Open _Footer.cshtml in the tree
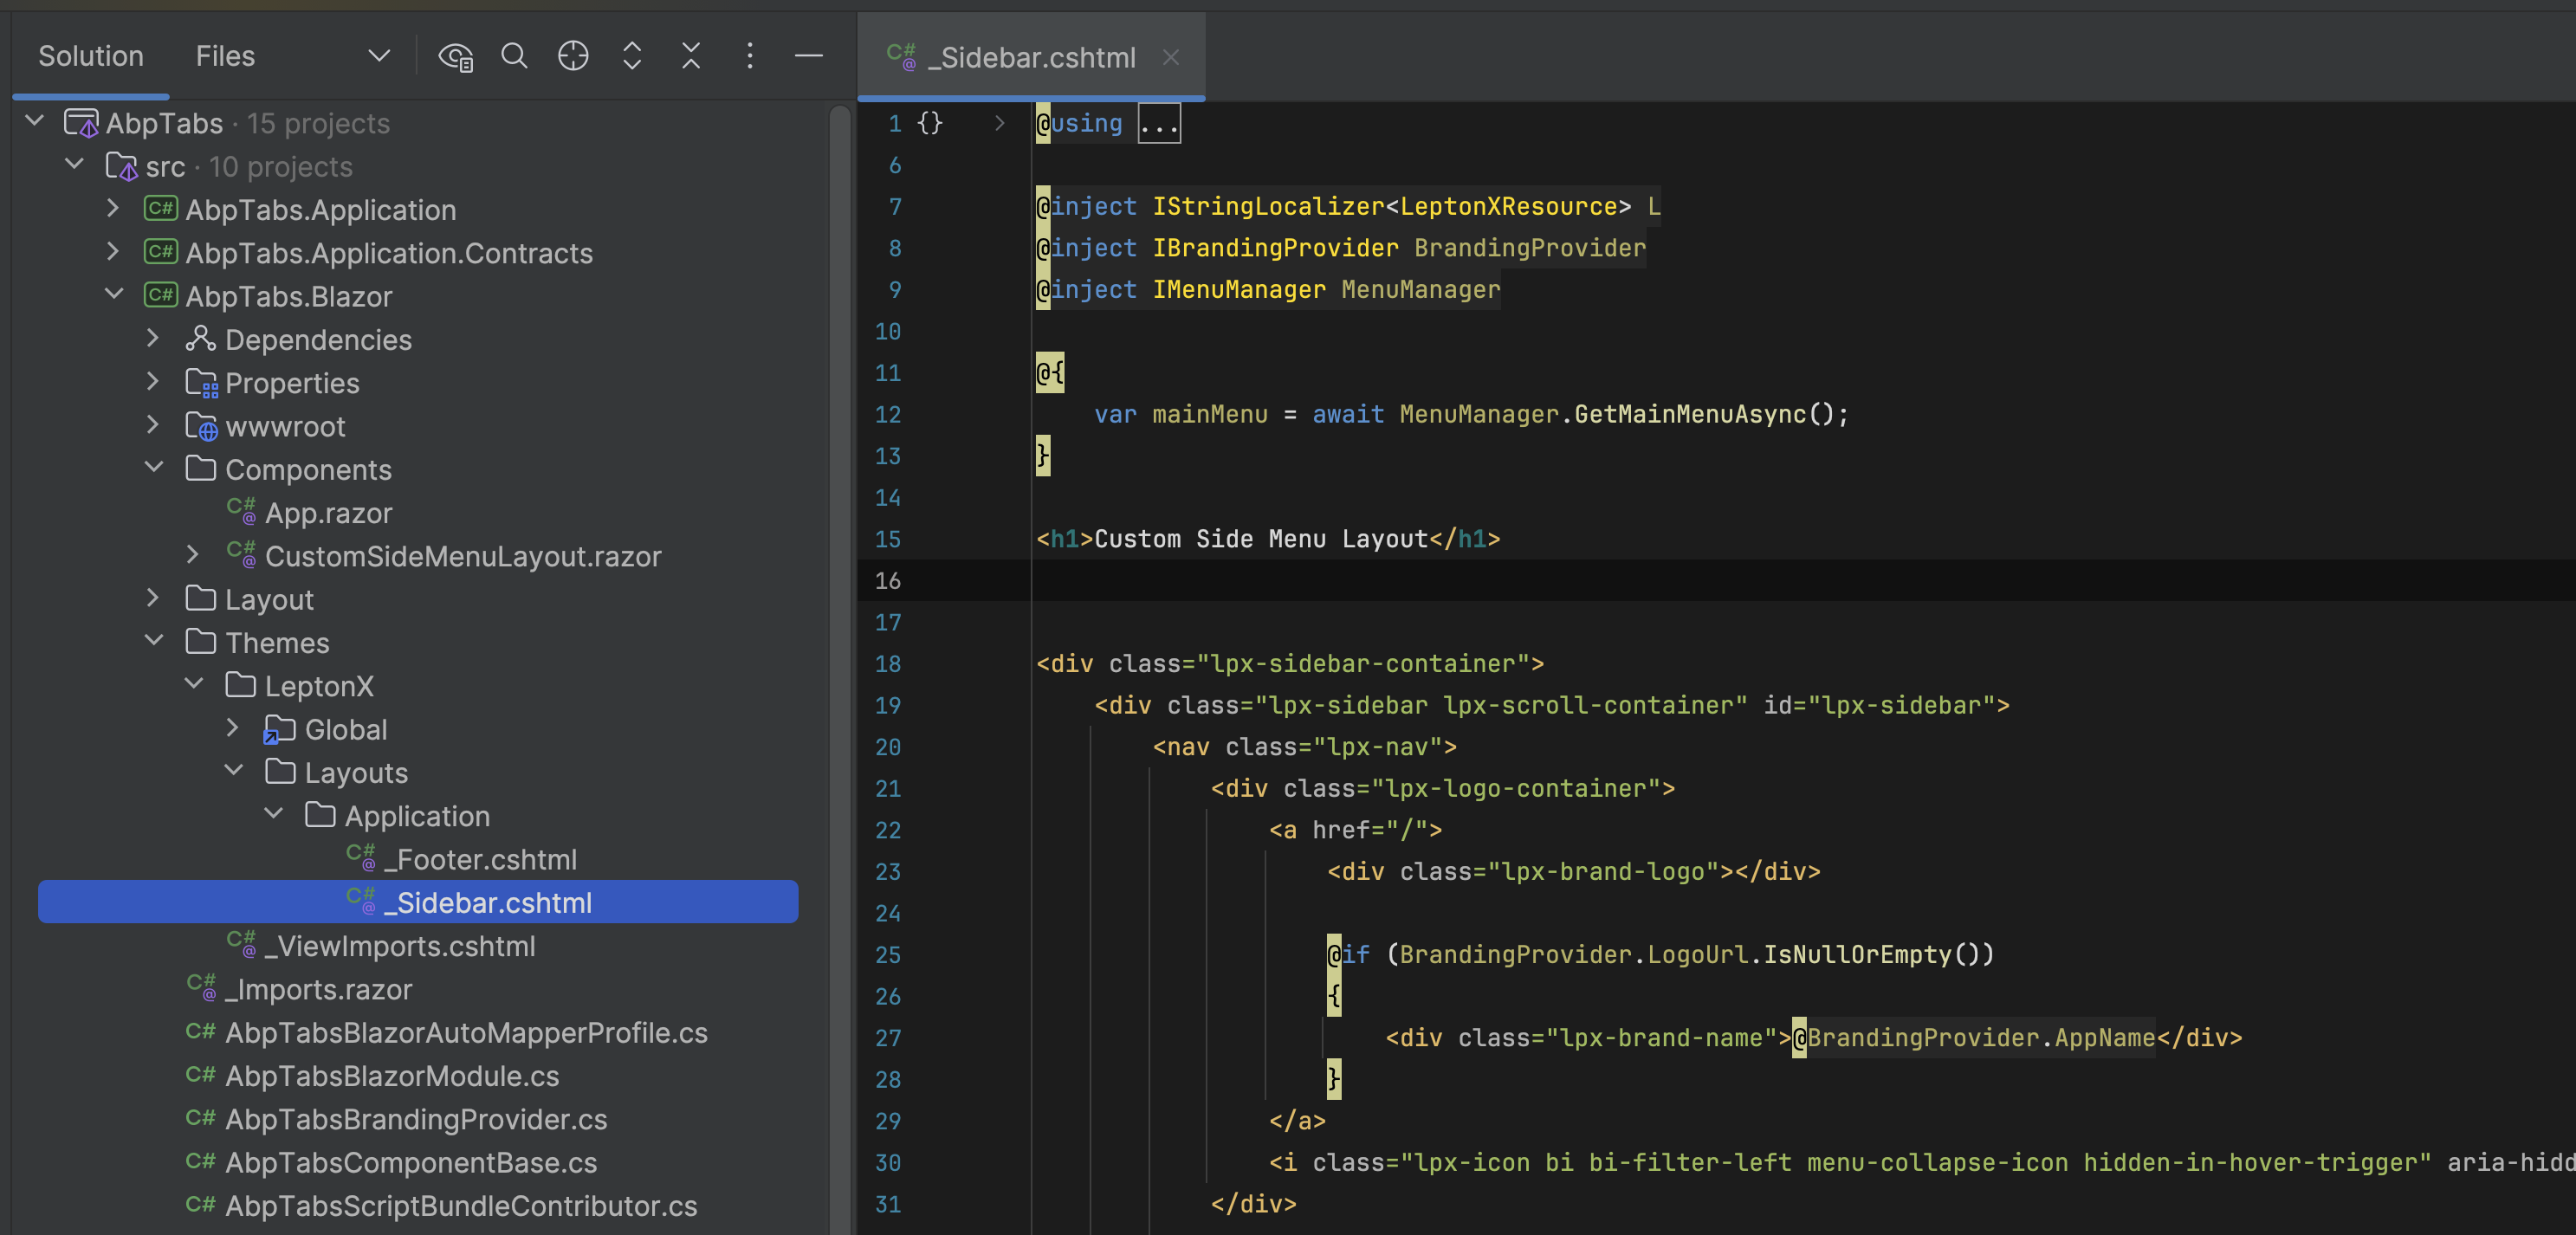This screenshot has height=1235, width=2576. click(x=486, y=859)
